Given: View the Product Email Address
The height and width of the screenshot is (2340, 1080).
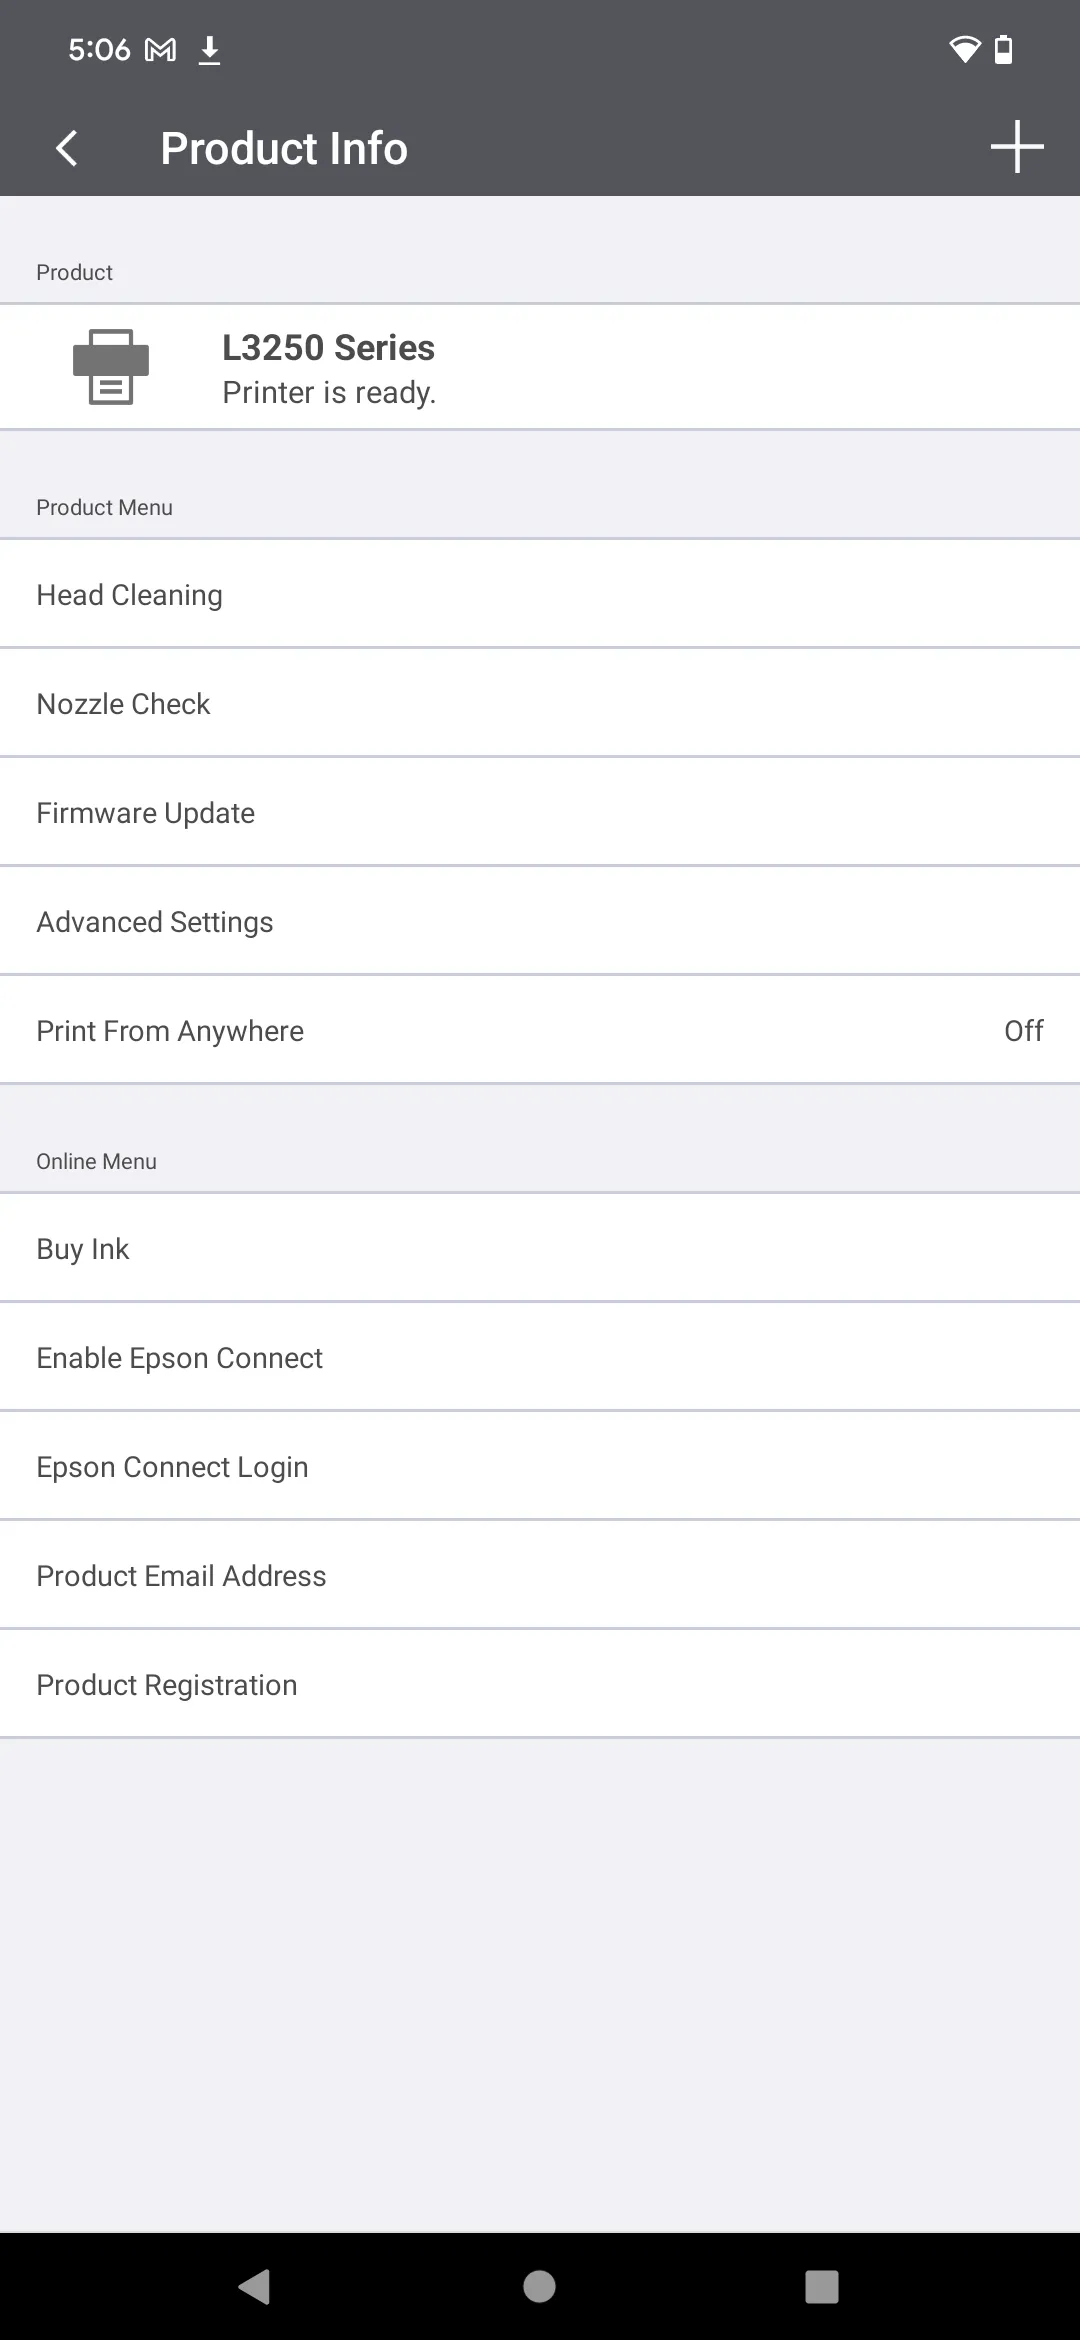Looking at the screenshot, I should [540, 1575].
